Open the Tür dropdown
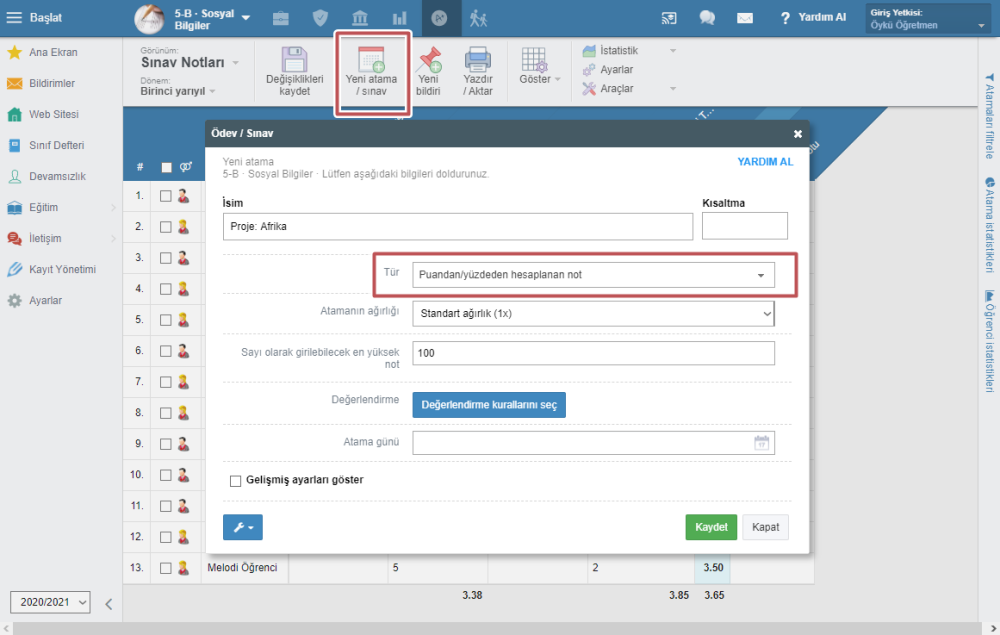 point(593,275)
